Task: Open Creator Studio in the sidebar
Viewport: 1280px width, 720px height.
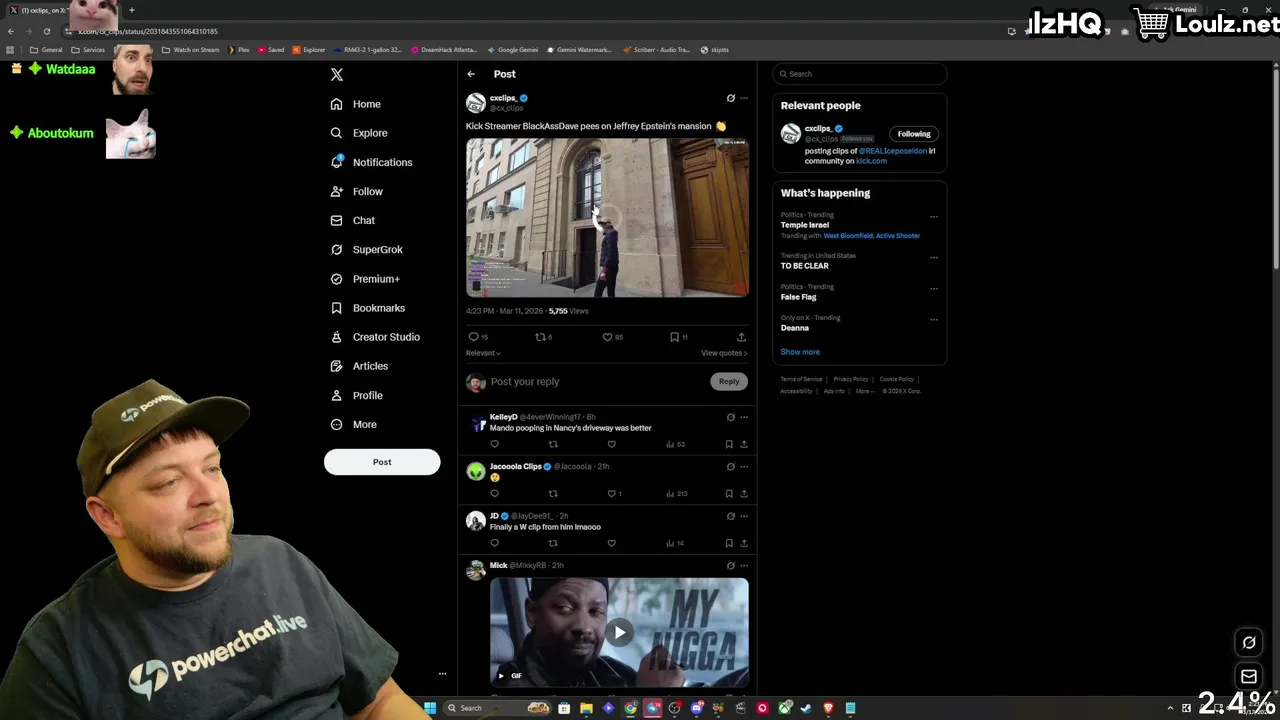Action: [375, 337]
